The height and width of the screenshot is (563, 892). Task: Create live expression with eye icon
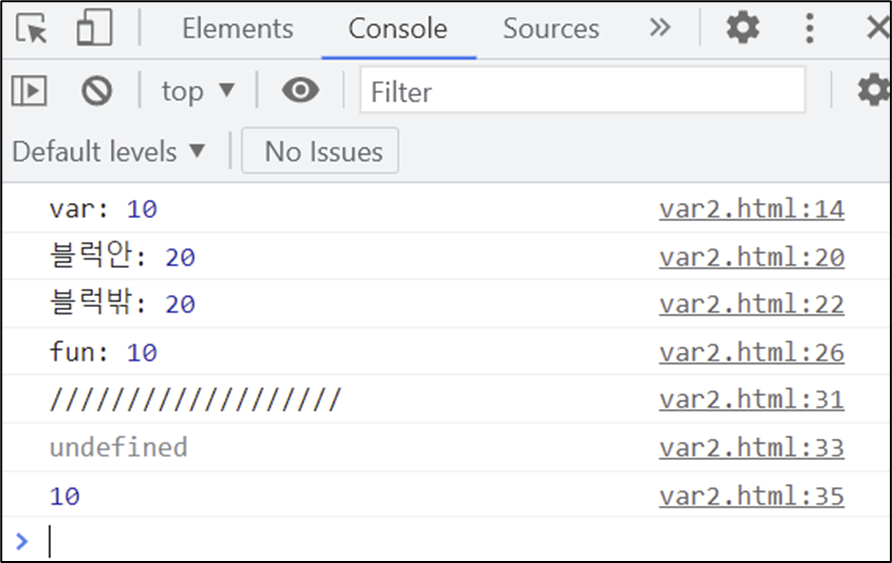tap(300, 90)
